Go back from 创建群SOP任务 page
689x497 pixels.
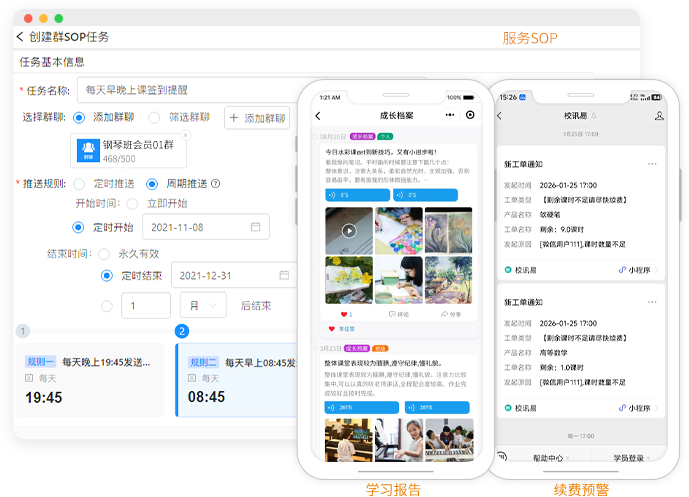[x=19, y=36]
